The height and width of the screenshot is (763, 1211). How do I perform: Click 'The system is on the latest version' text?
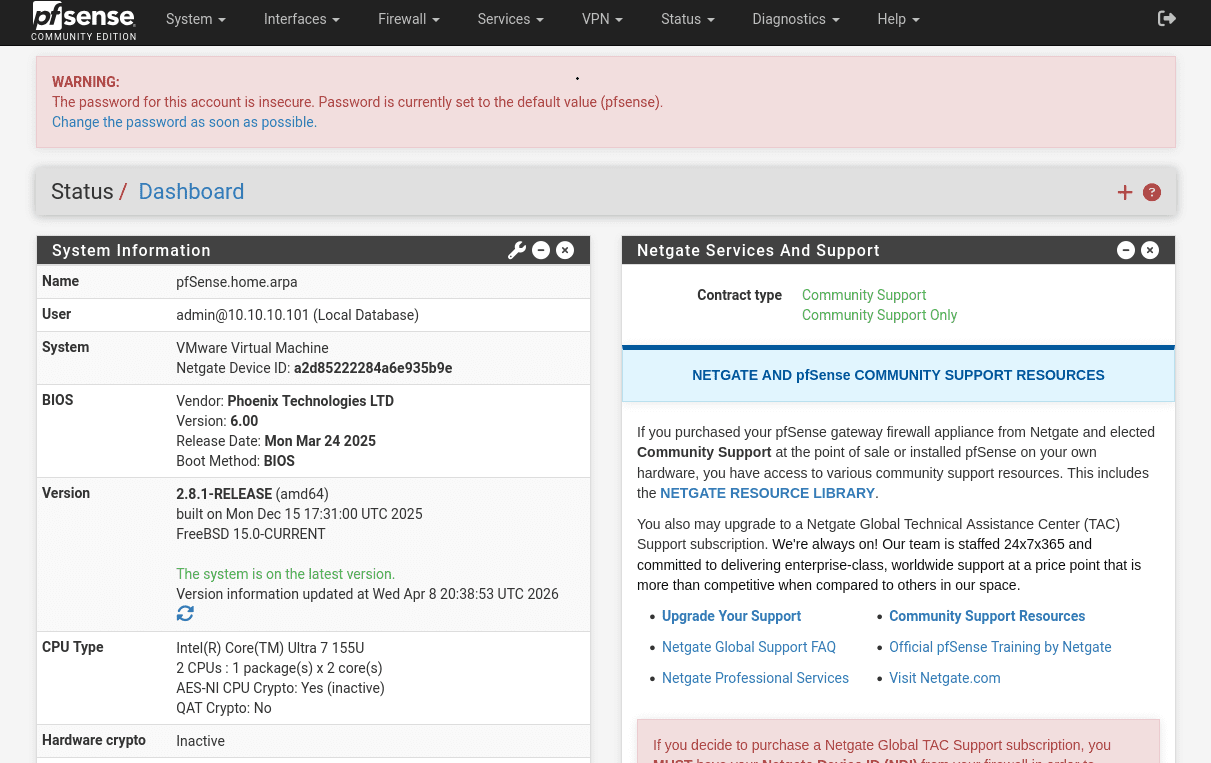[285, 574]
